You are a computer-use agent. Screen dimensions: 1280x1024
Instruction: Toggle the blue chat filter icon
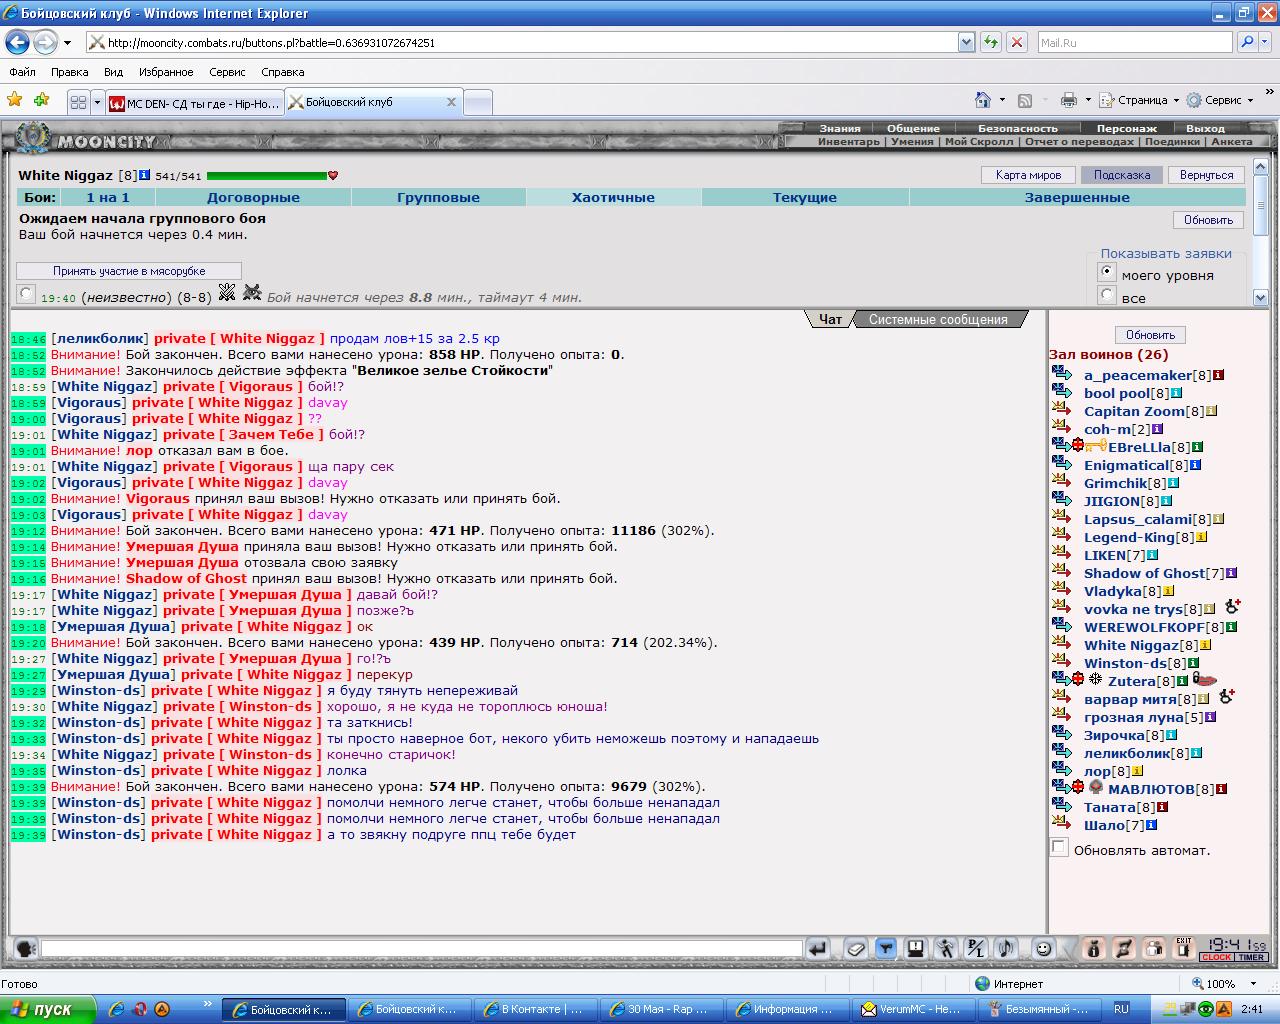click(x=885, y=948)
